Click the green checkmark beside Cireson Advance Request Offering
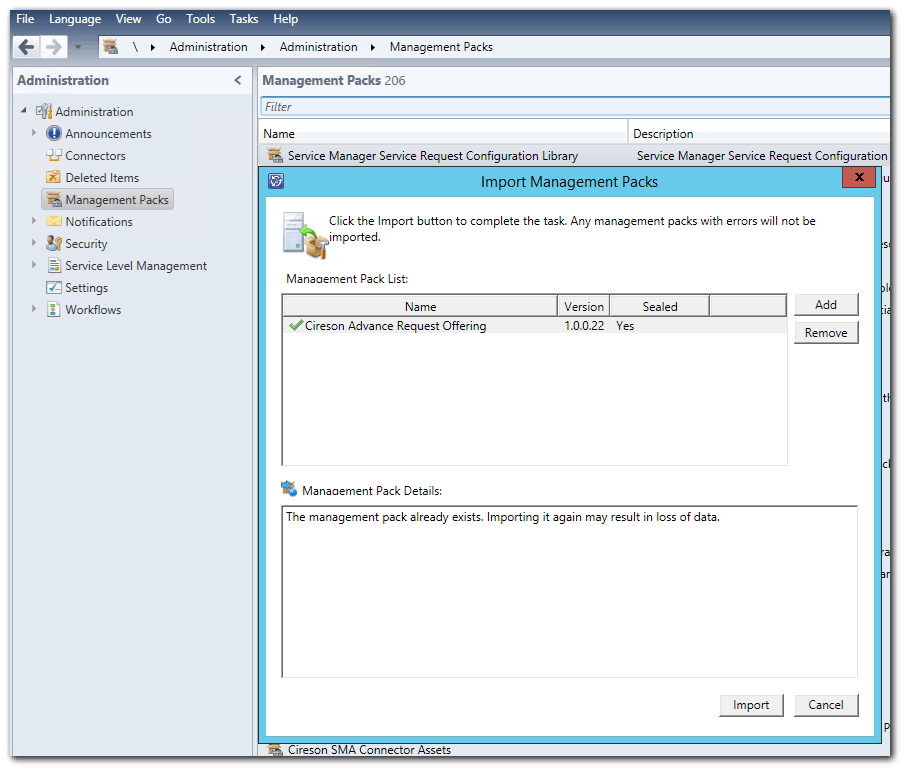This screenshot has width=908, height=774. point(295,325)
